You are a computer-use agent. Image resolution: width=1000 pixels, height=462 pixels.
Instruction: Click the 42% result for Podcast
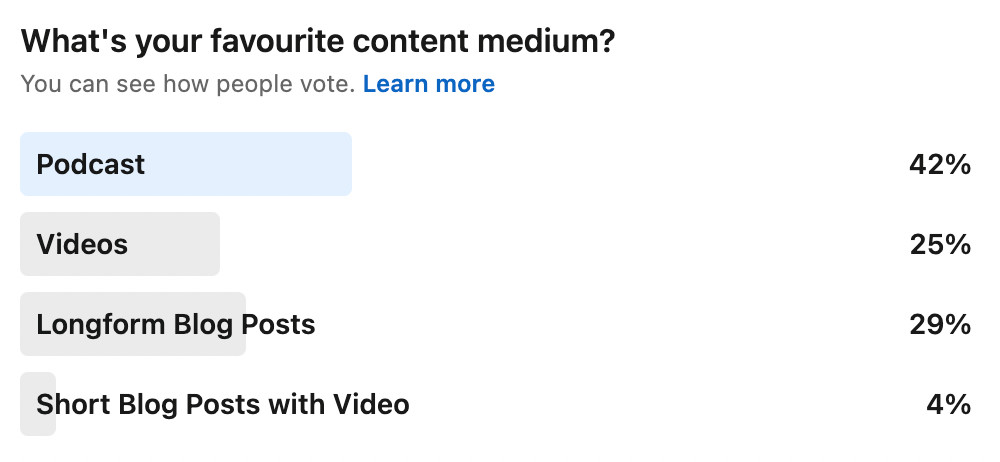click(x=940, y=164)
